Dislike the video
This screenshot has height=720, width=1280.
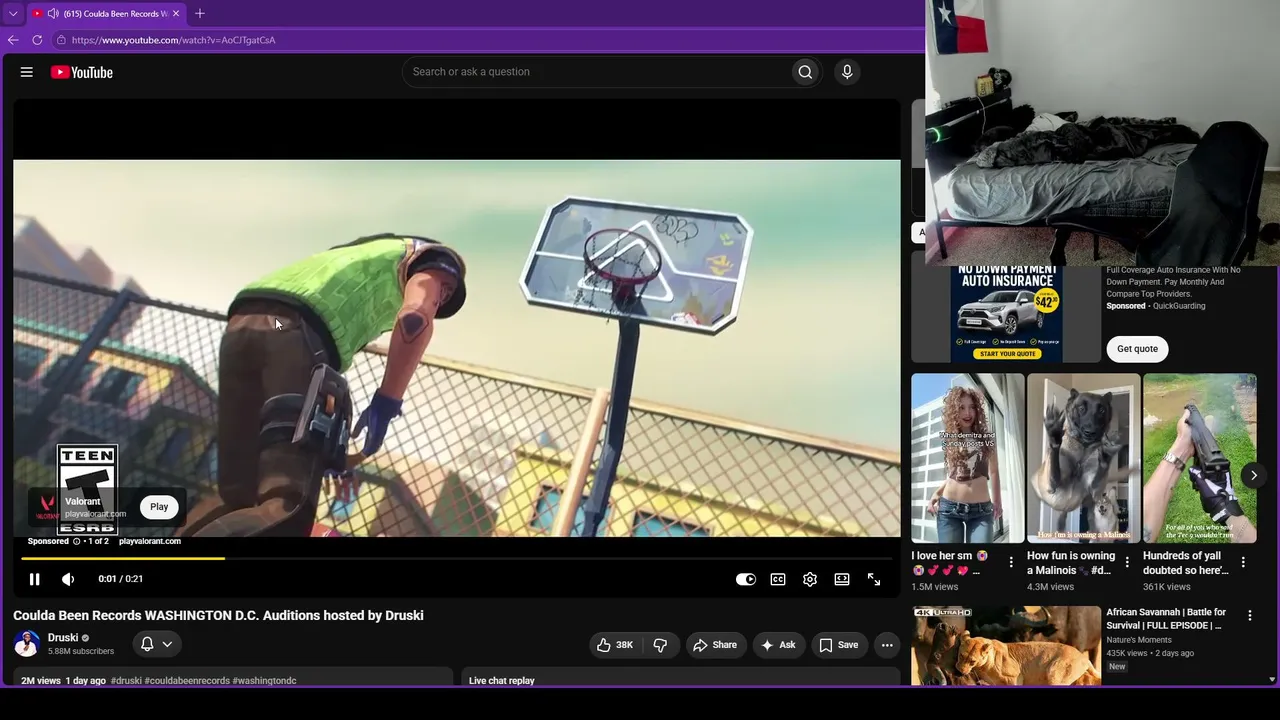click(660, 645)
